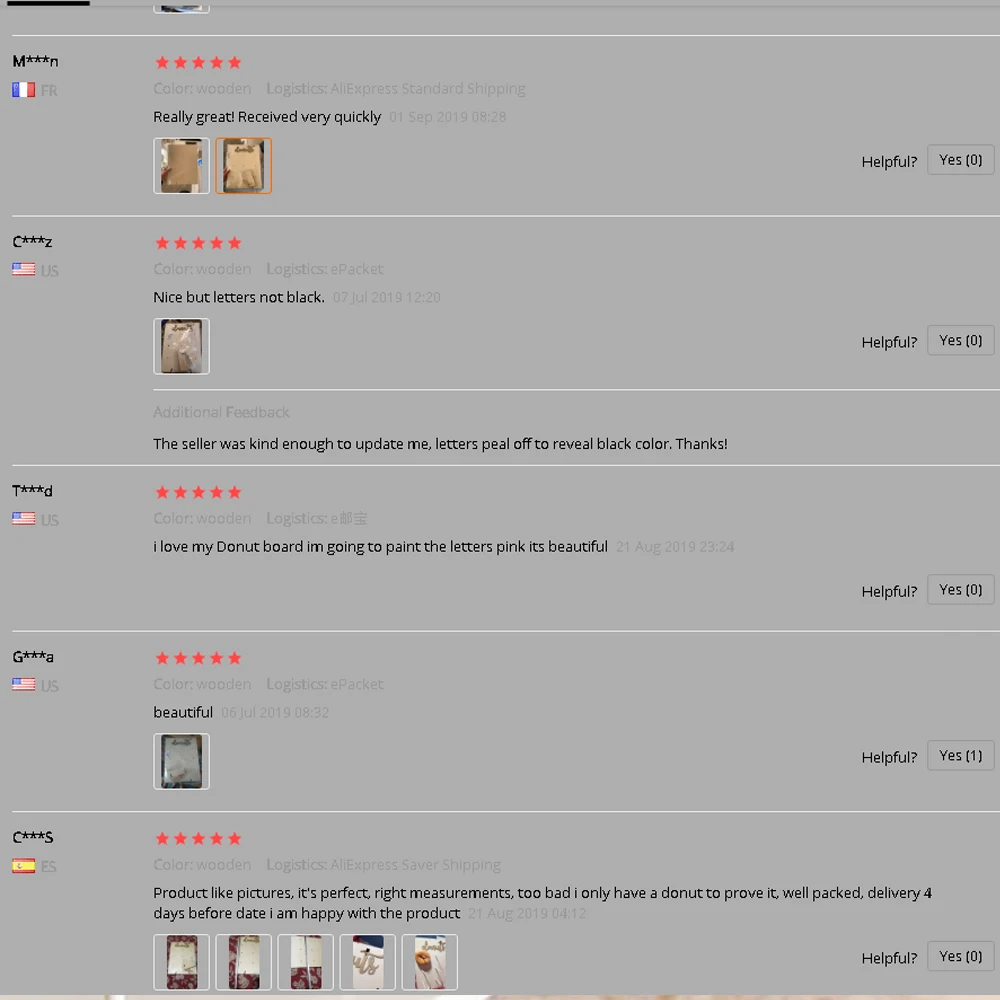
Task: Mark M***n's review helpful with Yes (0)
Action: (x=960, y=160)
